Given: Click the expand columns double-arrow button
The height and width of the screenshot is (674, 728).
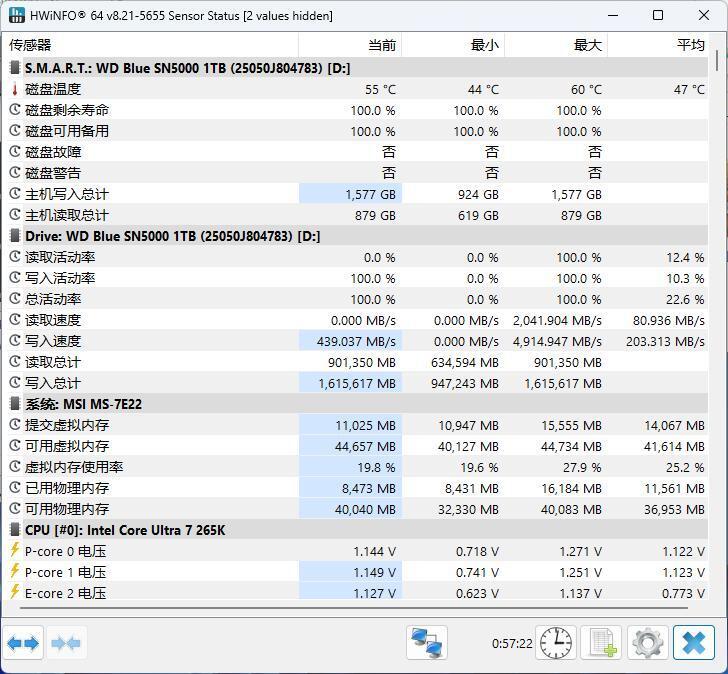Looking at the screenshot, I should pyautogui.click(x=23, y=643).
